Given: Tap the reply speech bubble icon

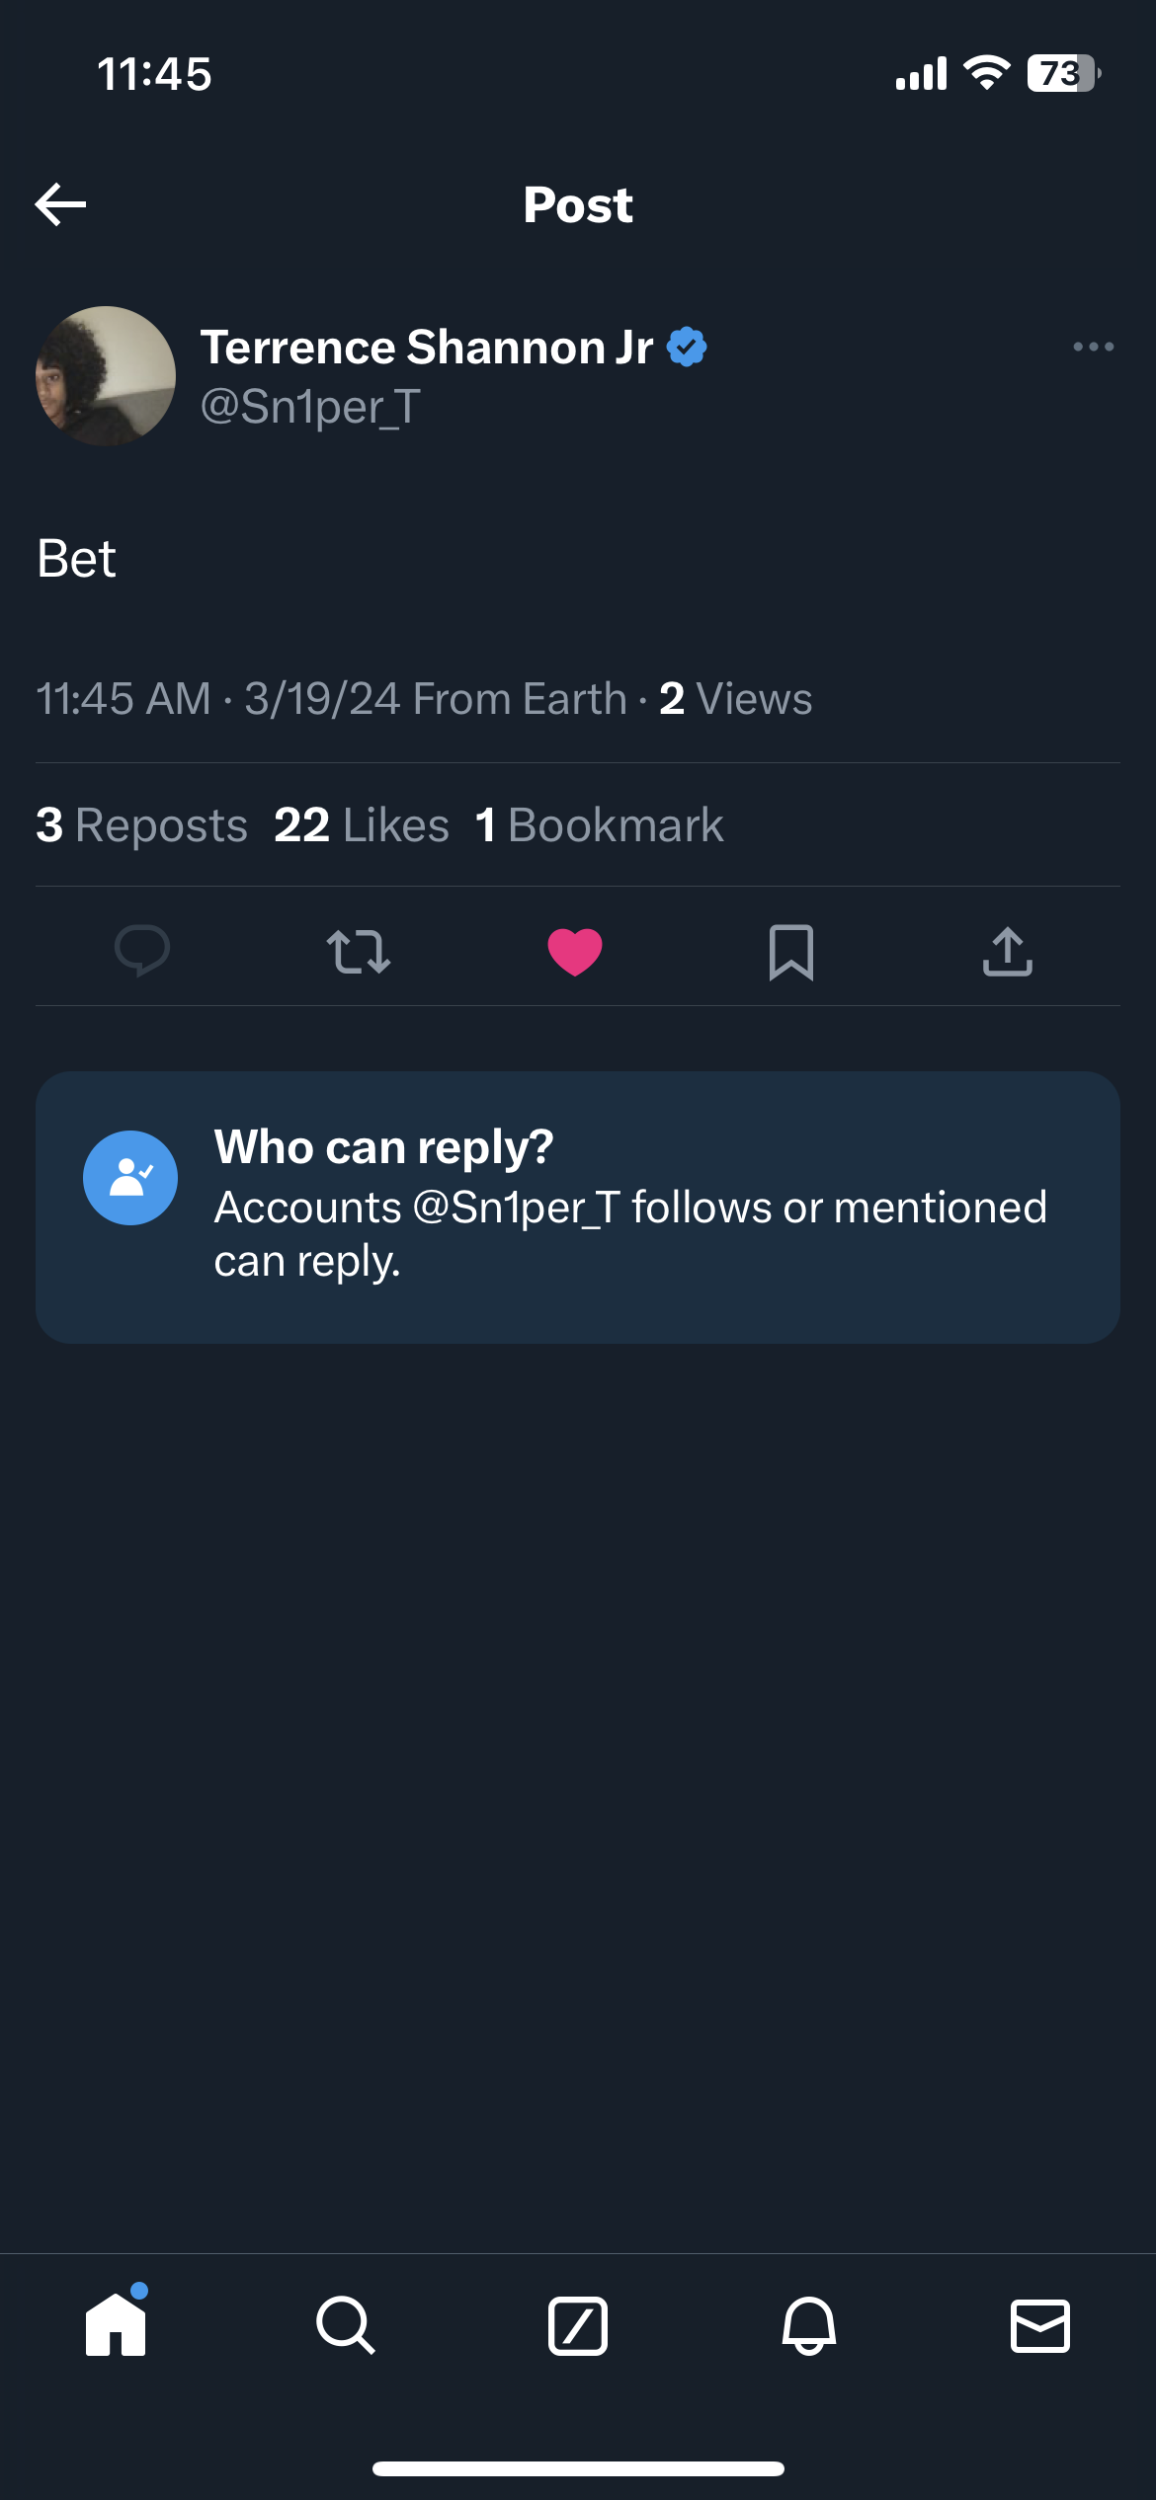Looking at the screenshot, I should (x=142, y=950).
